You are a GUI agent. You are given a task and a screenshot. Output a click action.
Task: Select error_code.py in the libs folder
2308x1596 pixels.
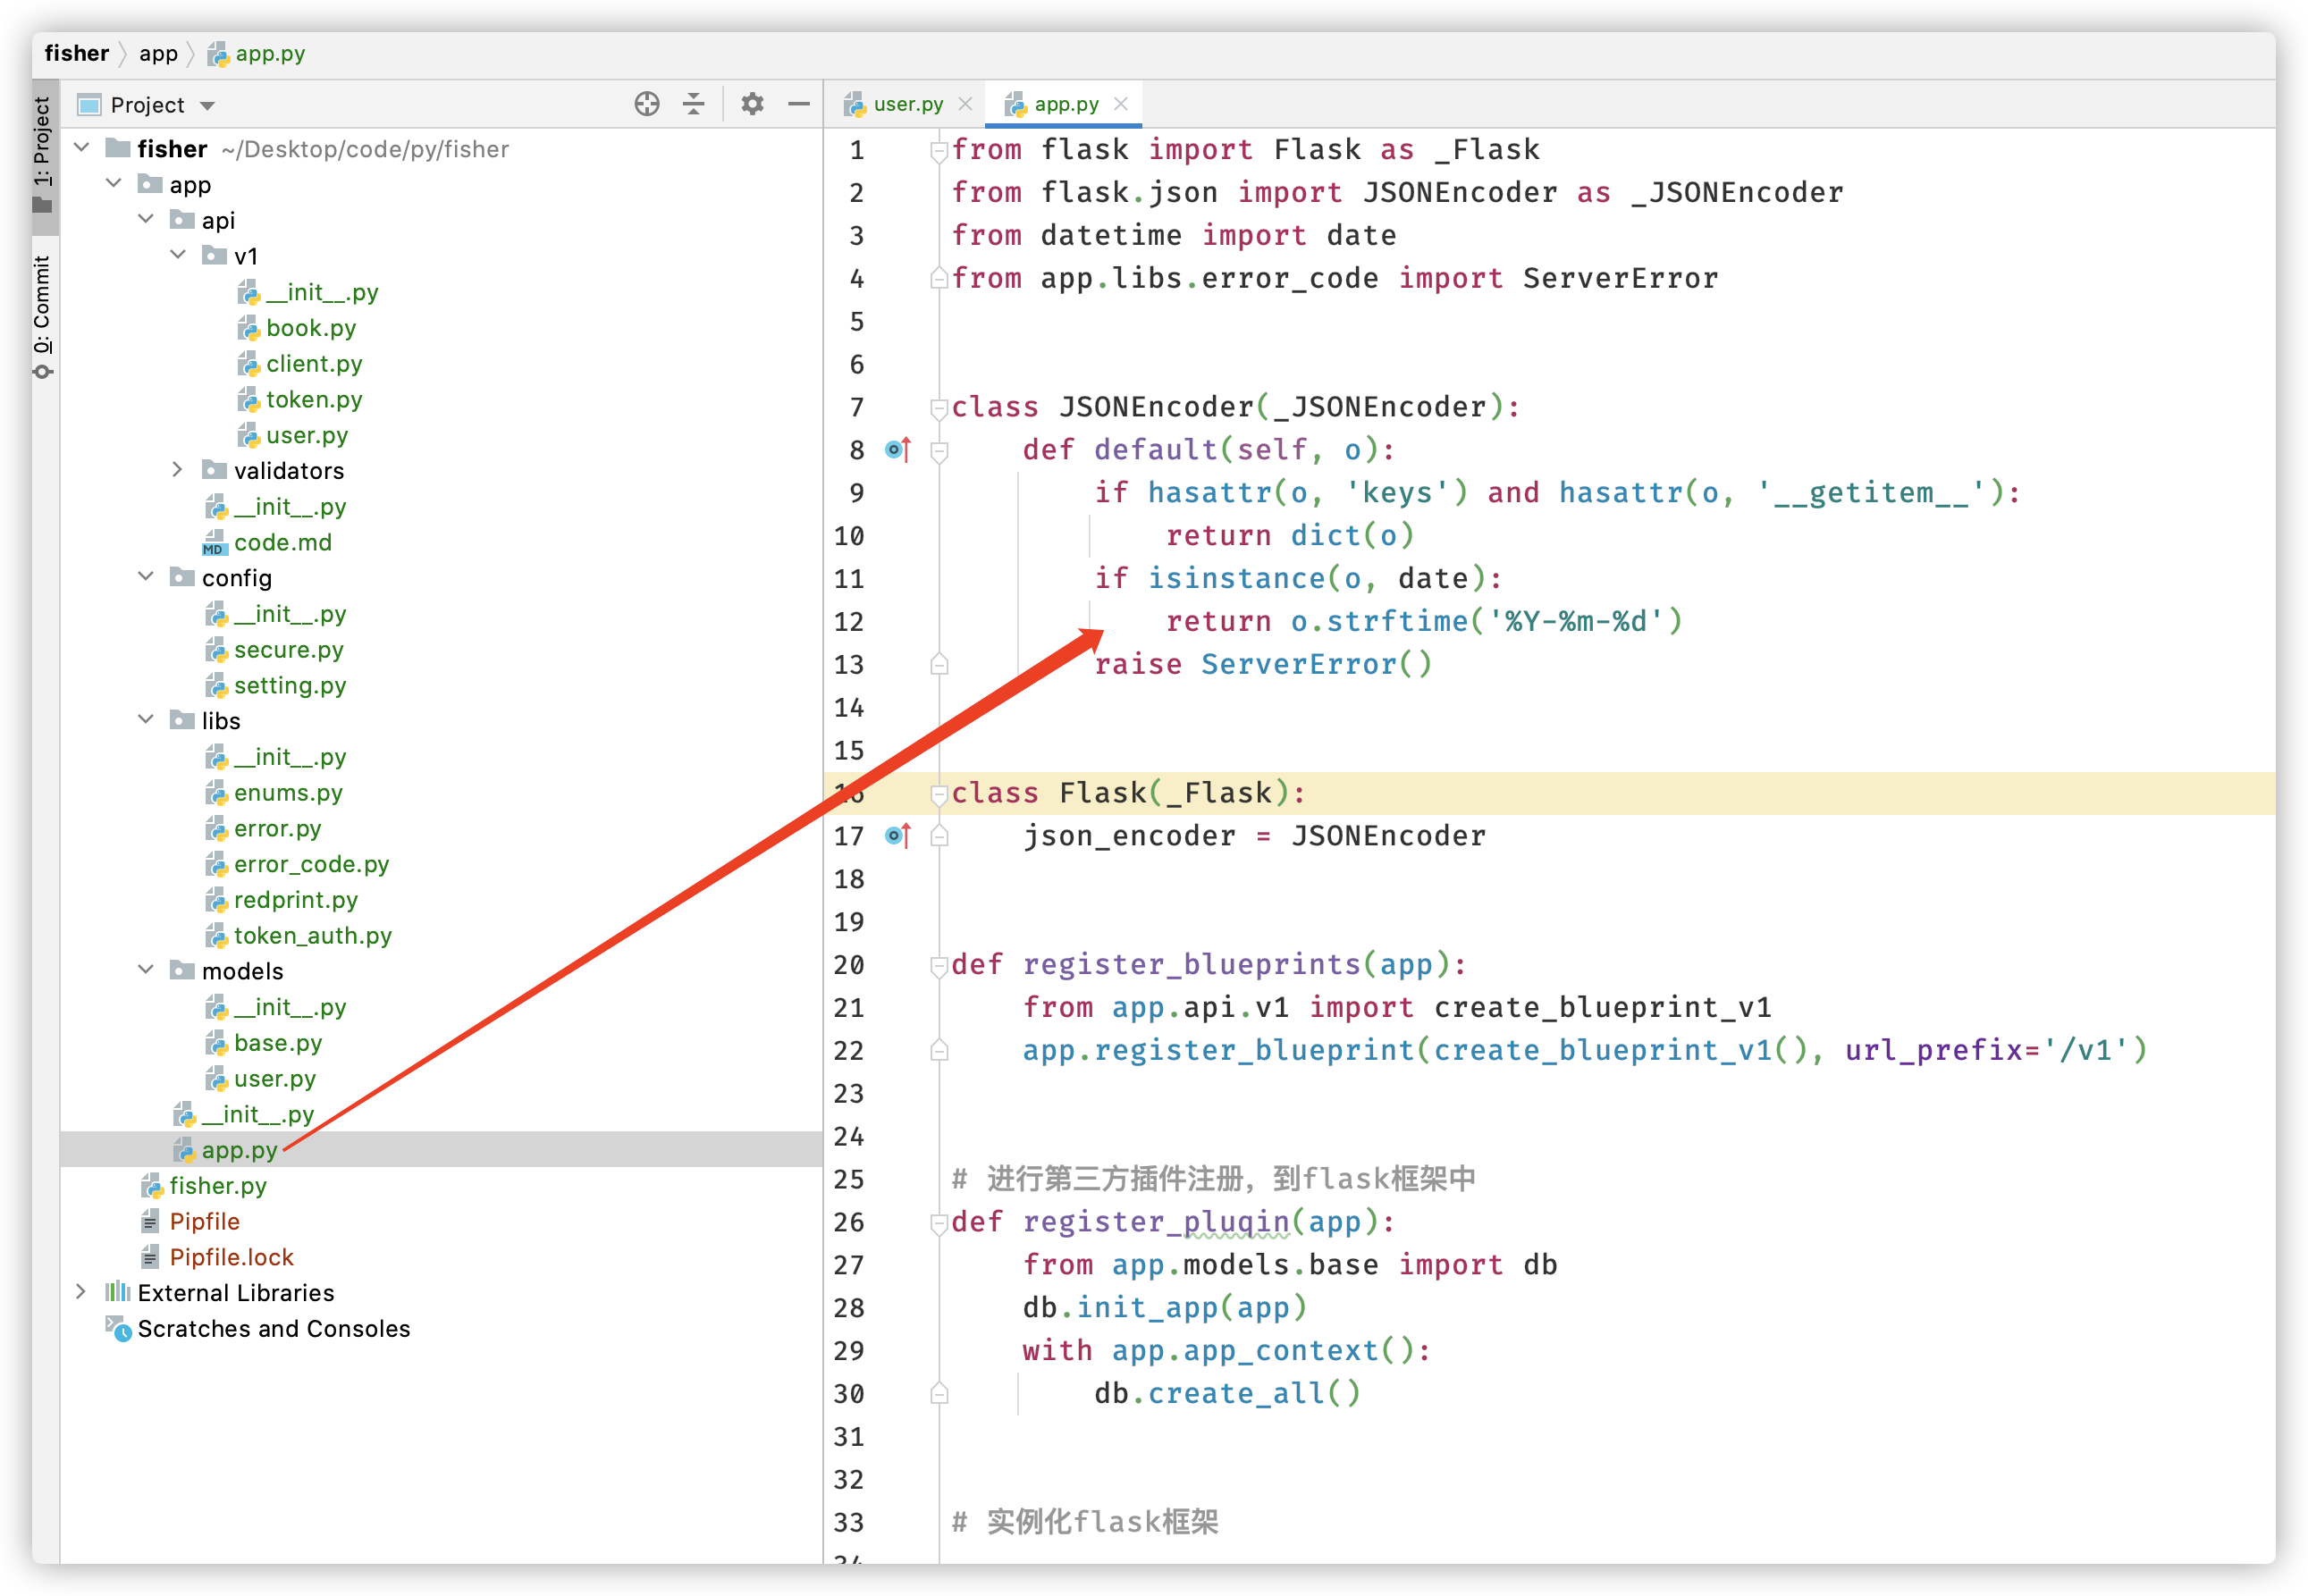point(311,864)
